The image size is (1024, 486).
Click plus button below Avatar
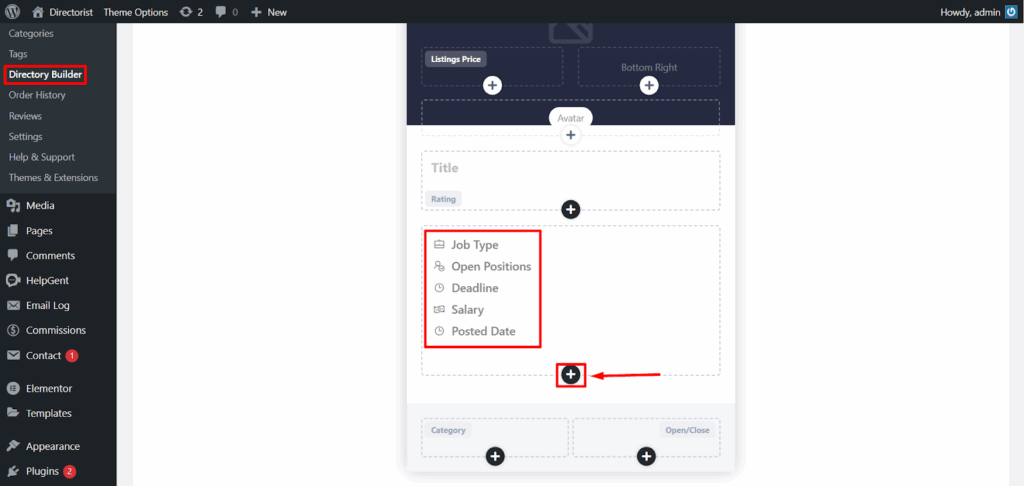(571, 135)
